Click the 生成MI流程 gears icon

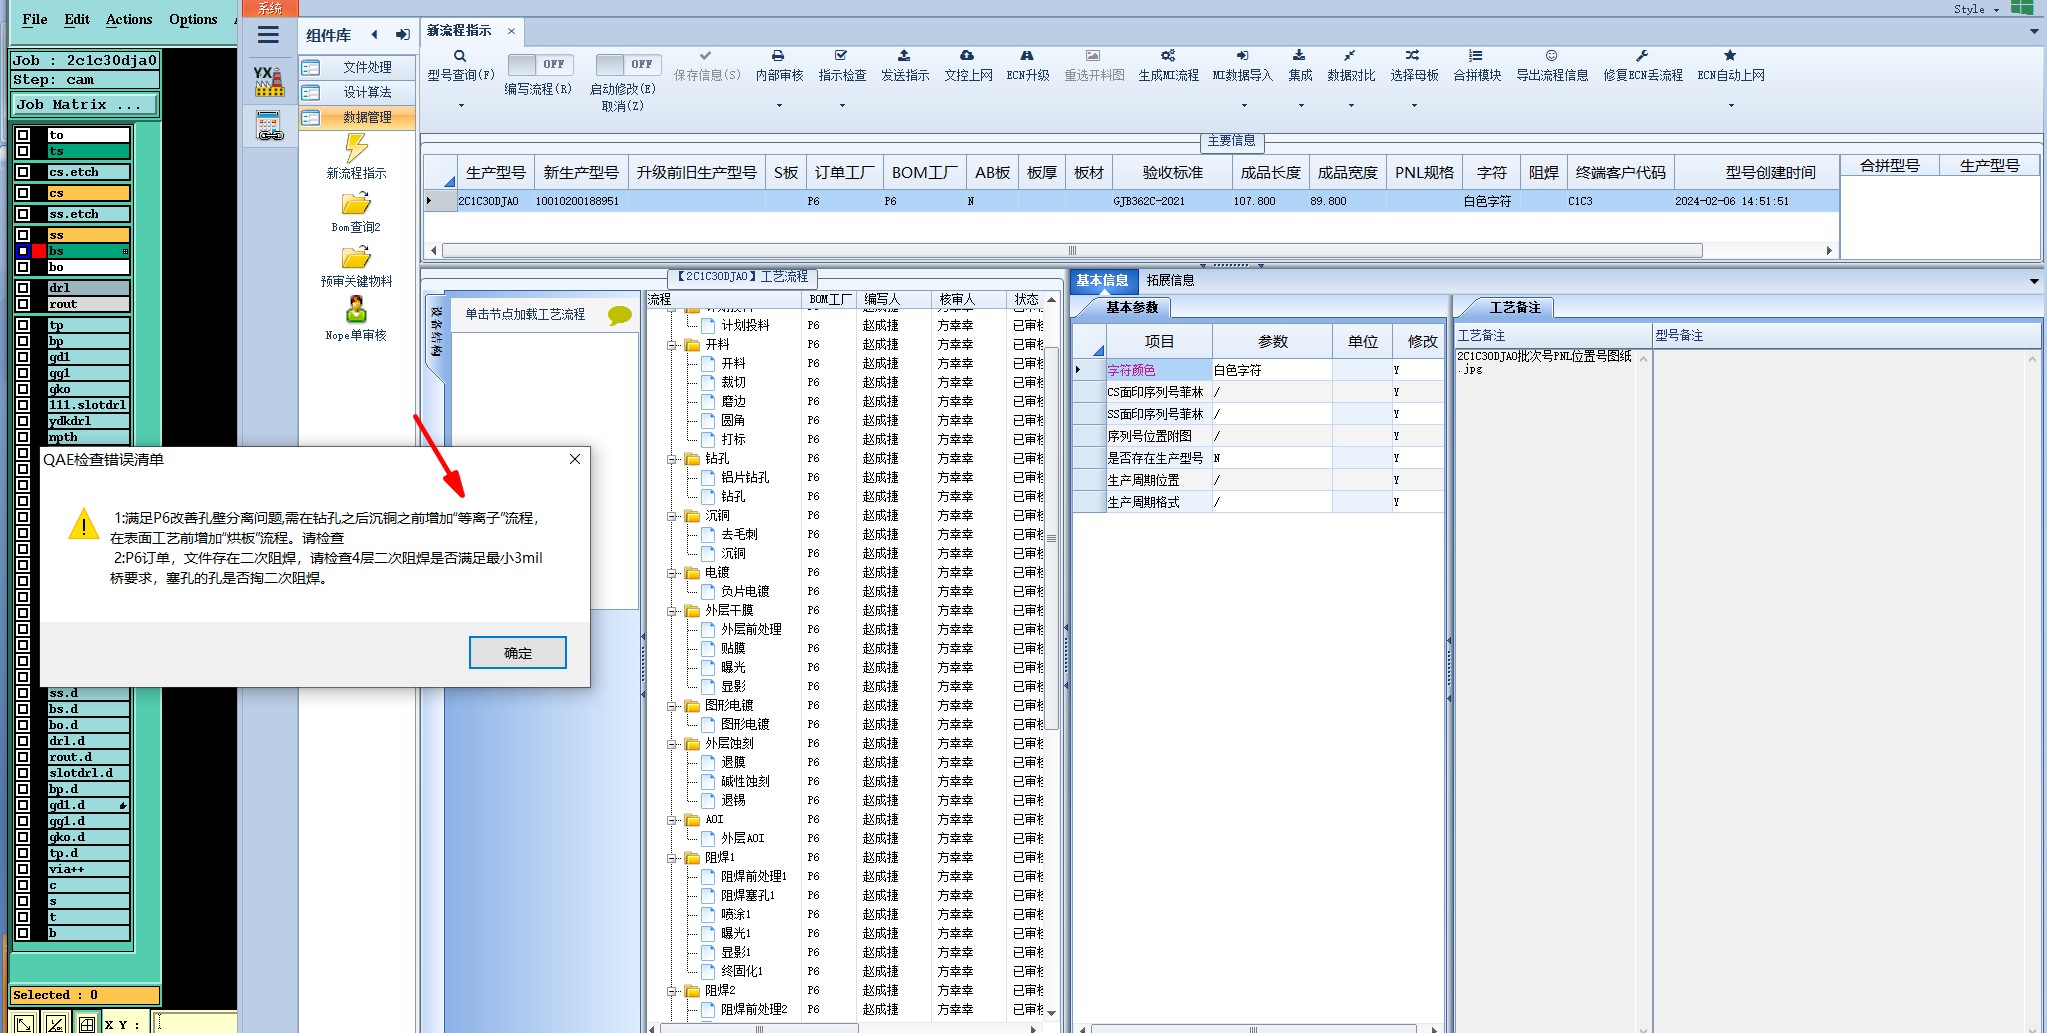click(x=1168, y=56)
